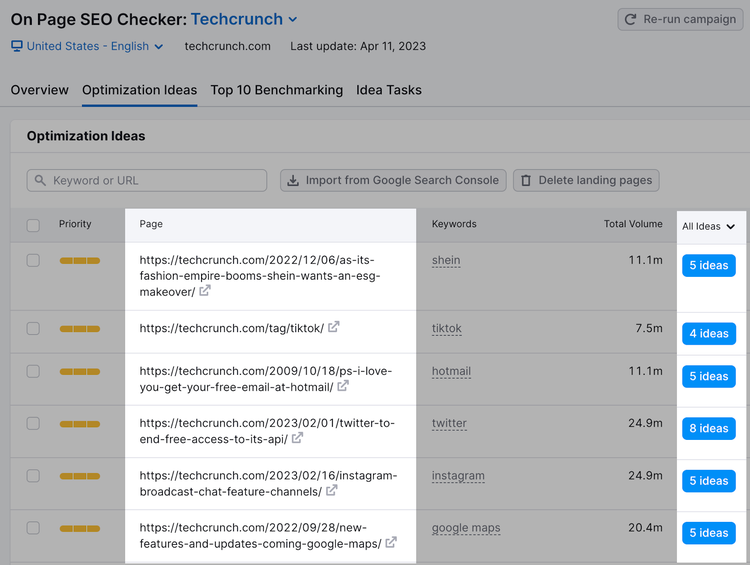Image resolution: width=750 pixels, height=565 pixels.
Task: Open external link icon for hotmail page URL
Action: 343,386
